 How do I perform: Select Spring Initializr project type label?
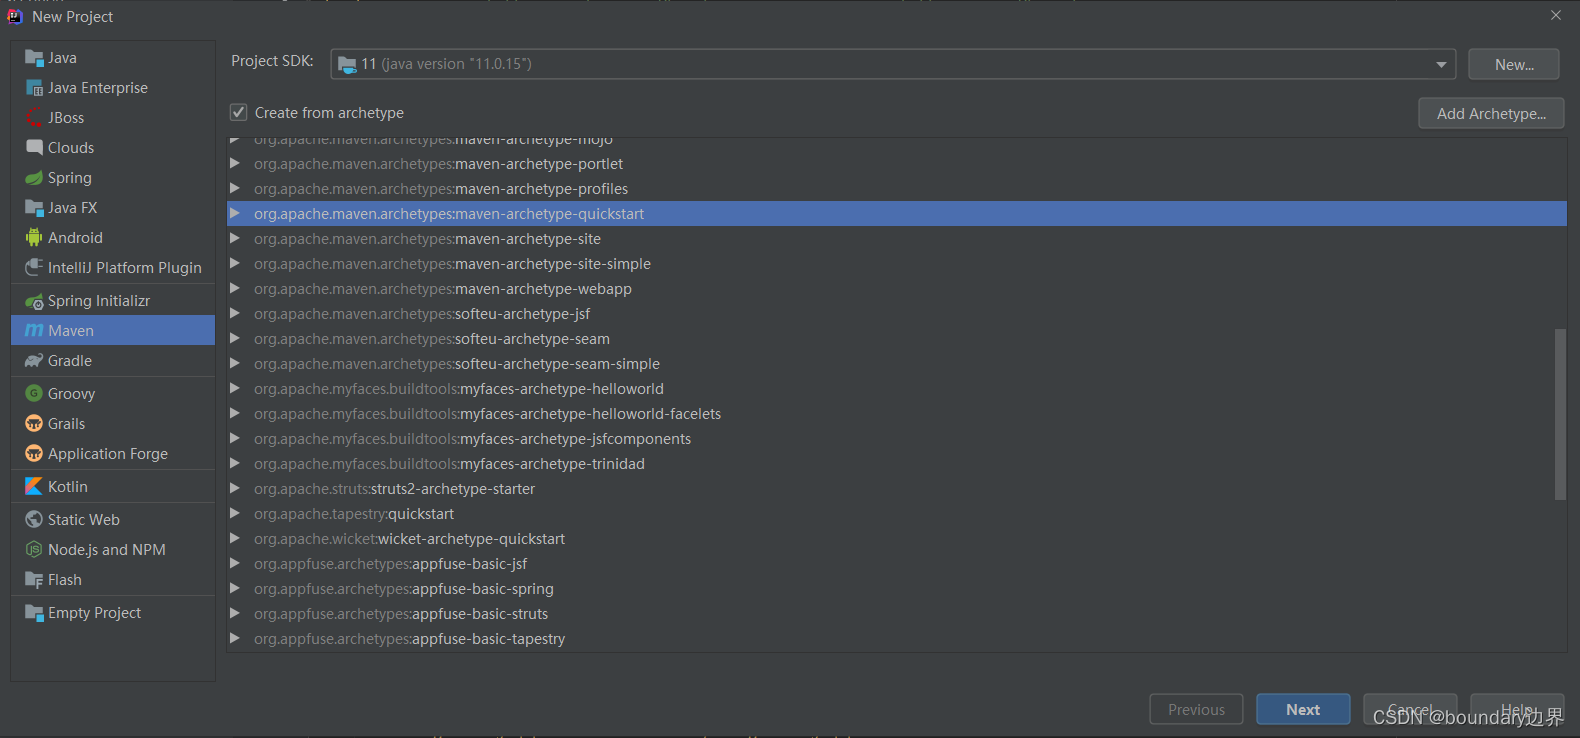pos(99,301)
